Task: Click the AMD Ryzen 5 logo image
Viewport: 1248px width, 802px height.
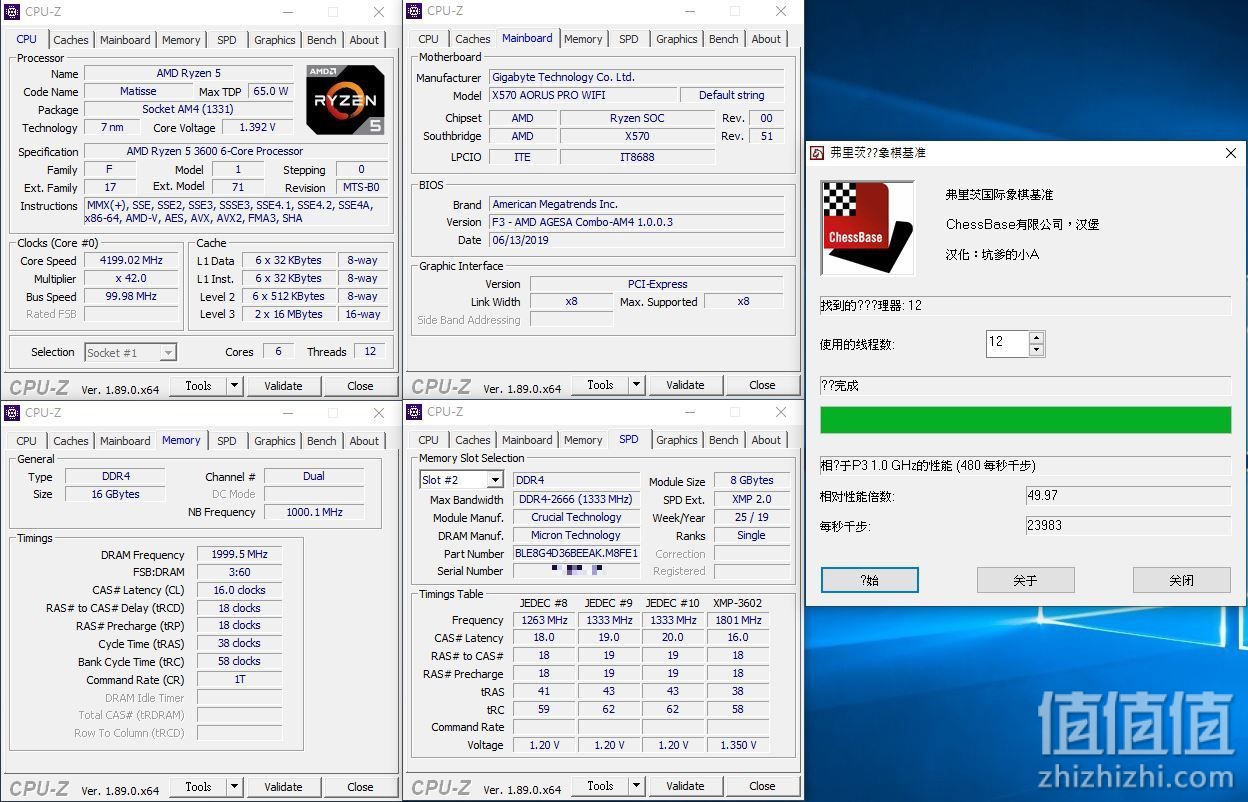Action: click(x=345, y=100)
